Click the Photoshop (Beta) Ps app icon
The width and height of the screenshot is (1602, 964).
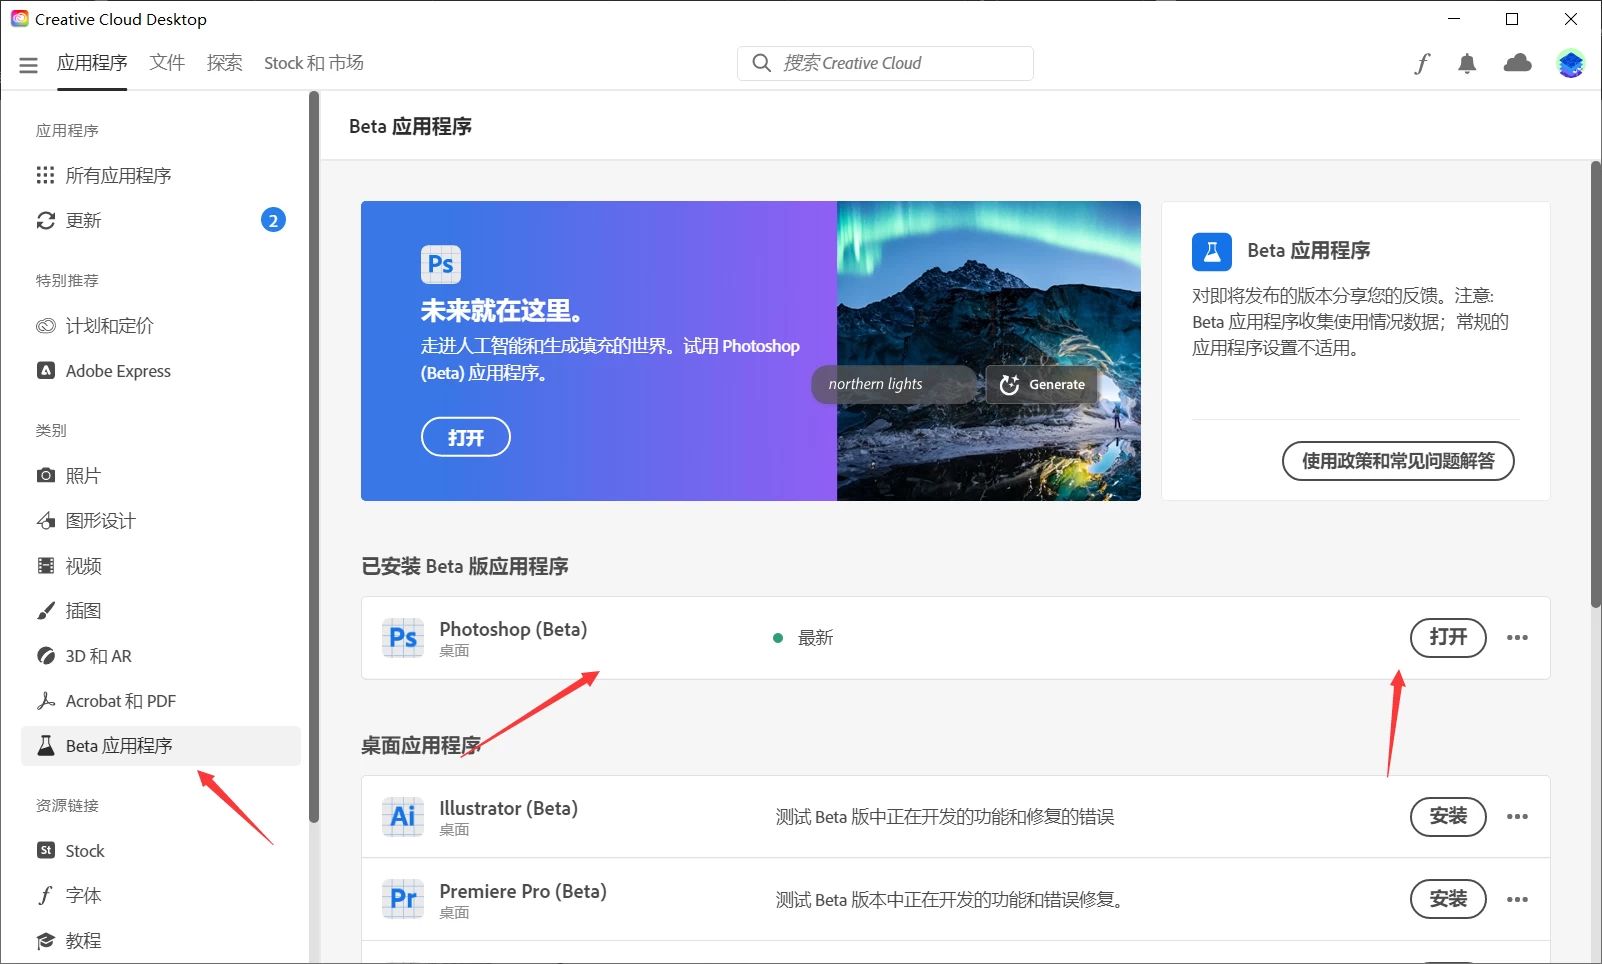tap(403, 638)
